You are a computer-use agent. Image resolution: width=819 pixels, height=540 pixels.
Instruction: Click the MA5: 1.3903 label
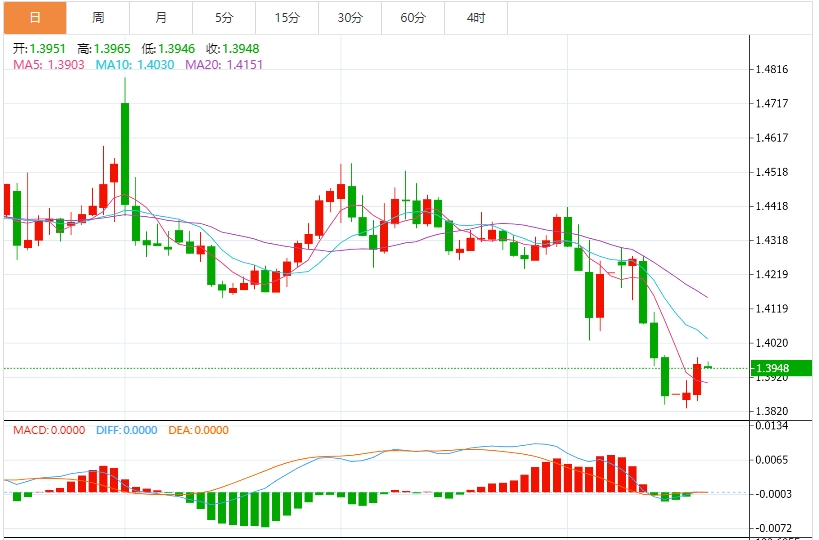(49, 65)
